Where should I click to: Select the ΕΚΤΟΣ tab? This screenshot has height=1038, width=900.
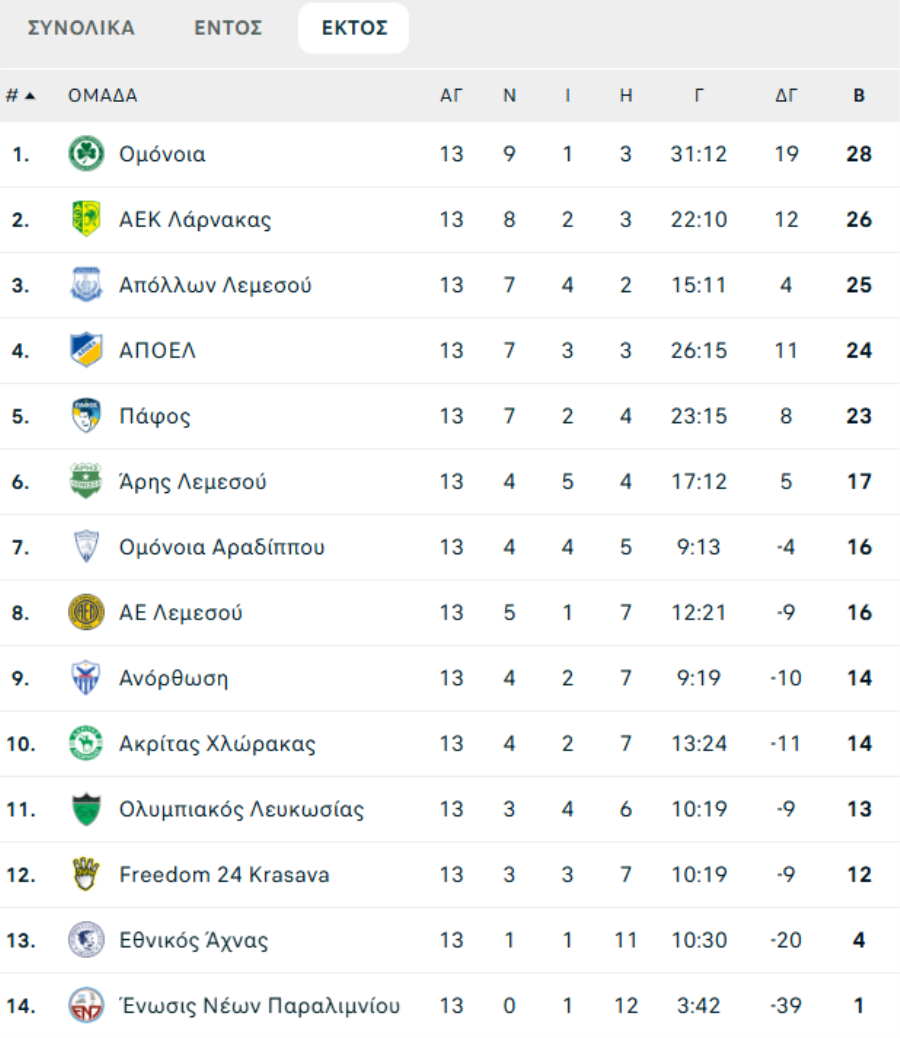[354, 28]
